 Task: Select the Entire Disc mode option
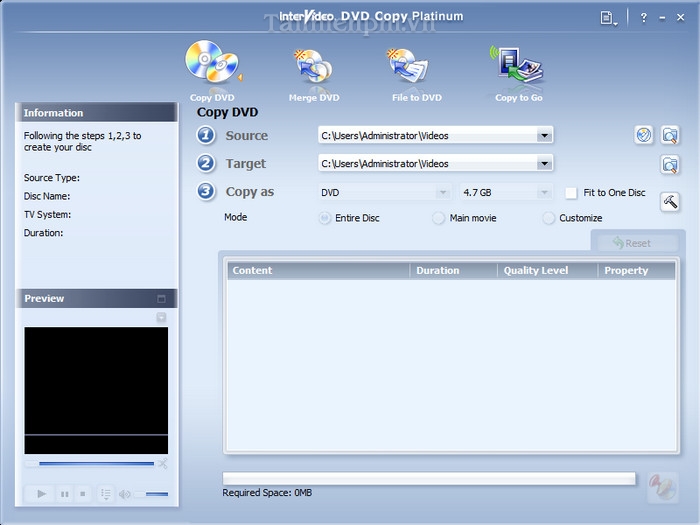[325, 218]
